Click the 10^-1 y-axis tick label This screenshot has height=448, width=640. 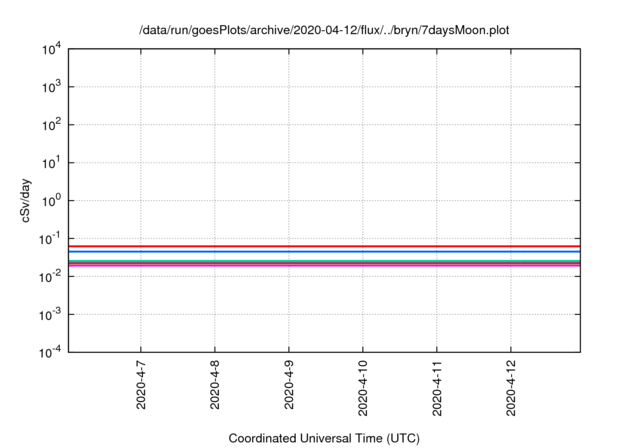pos(50,239)
